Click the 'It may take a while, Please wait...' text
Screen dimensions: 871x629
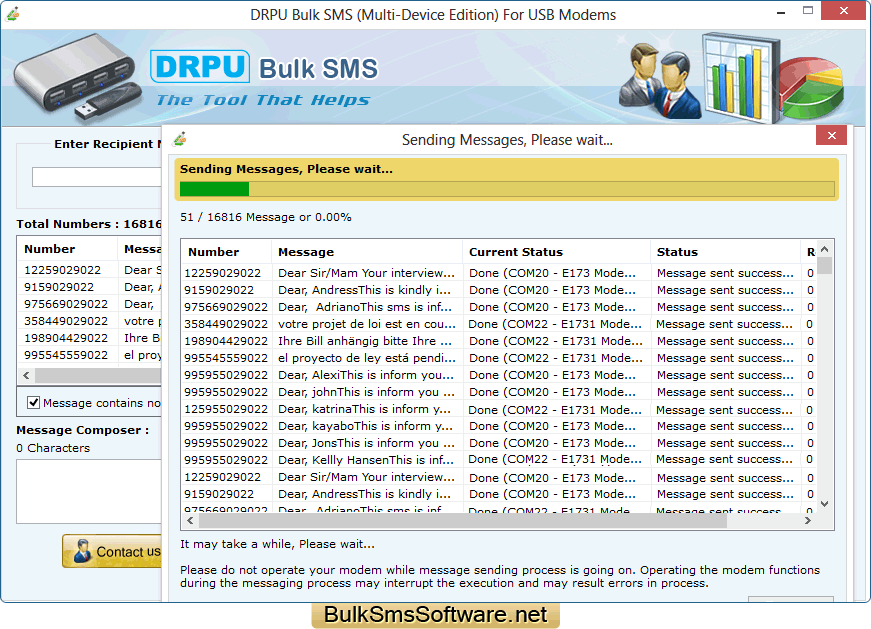[x=277, y=544]
